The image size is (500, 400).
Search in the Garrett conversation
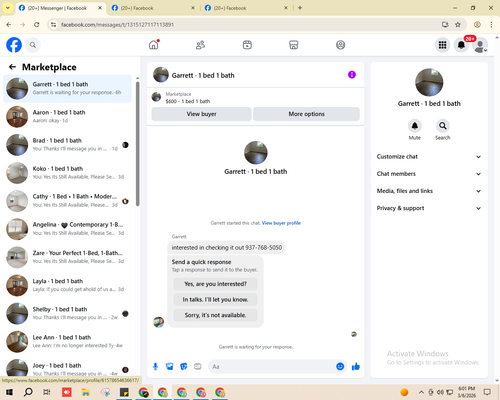[x=443, y=126]
